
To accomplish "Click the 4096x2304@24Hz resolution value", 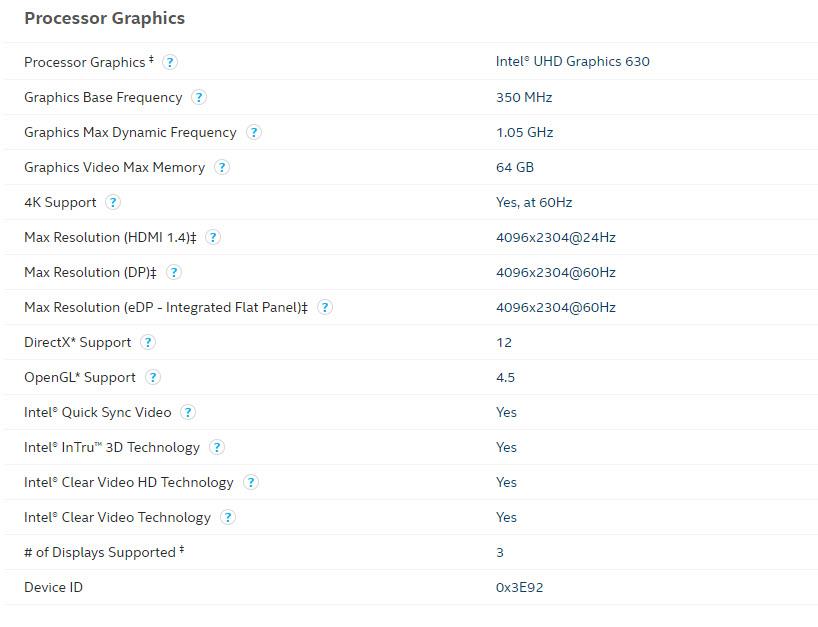I will pos(555,237).
